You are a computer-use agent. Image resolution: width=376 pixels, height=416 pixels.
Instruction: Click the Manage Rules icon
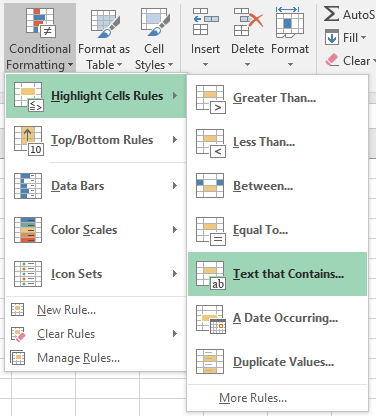(18, 358)
